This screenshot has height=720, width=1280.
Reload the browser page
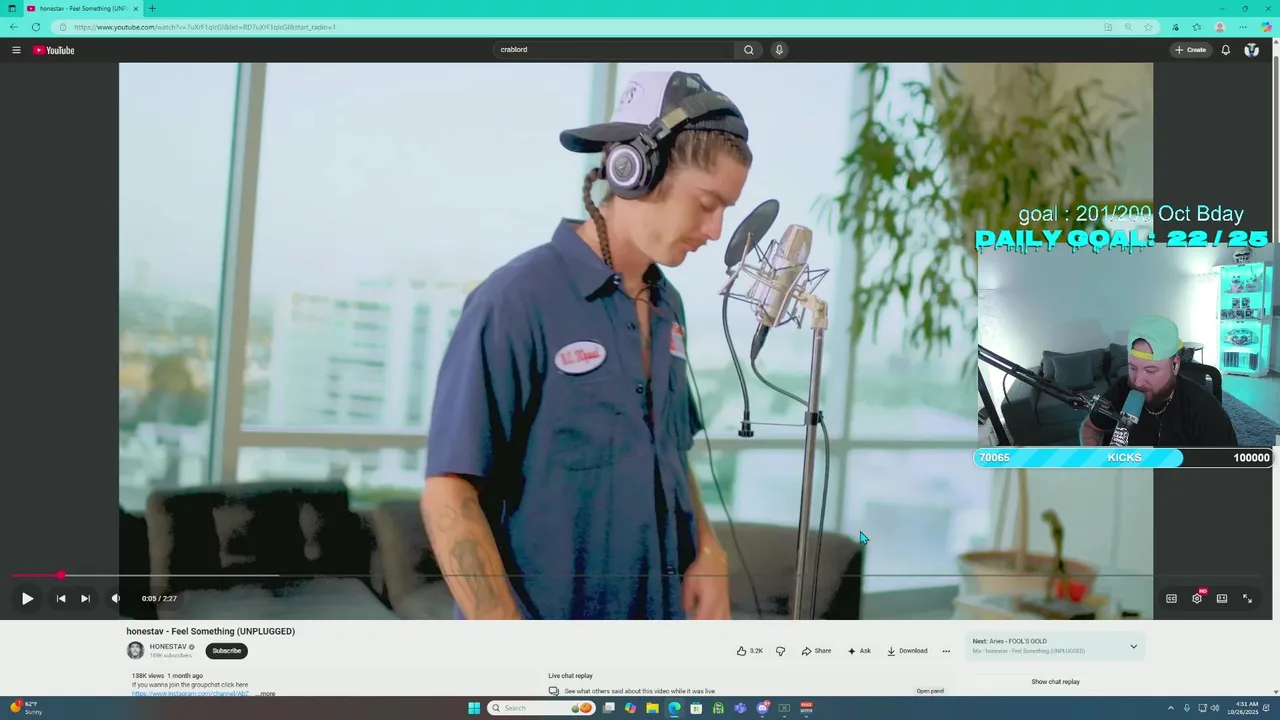(x=36, y=27)
